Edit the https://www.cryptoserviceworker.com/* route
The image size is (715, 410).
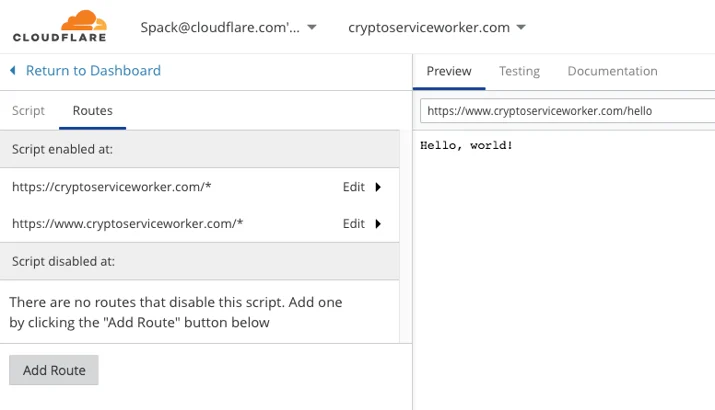click(x=354, y=224)
